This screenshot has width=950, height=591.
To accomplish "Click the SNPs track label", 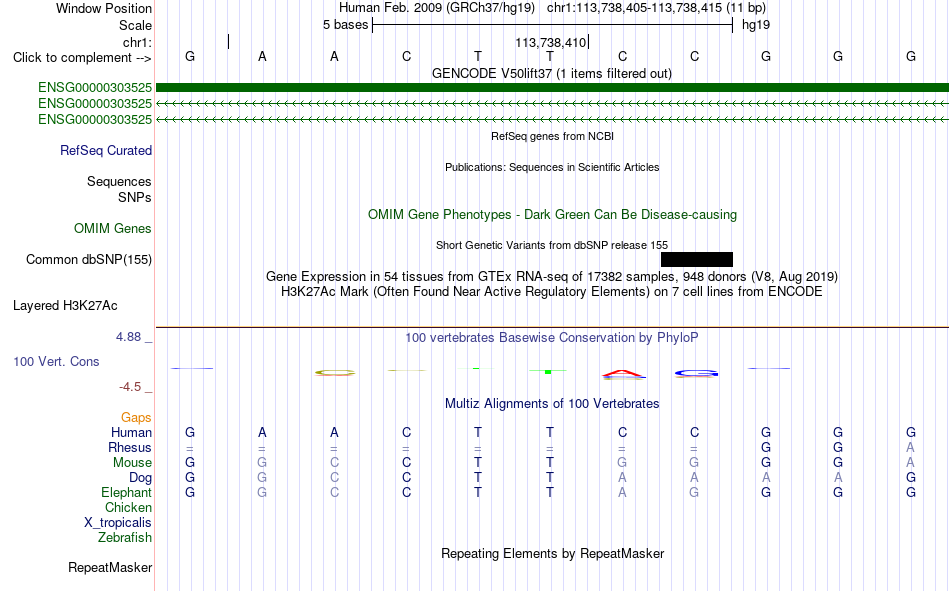I will (135, 197).
